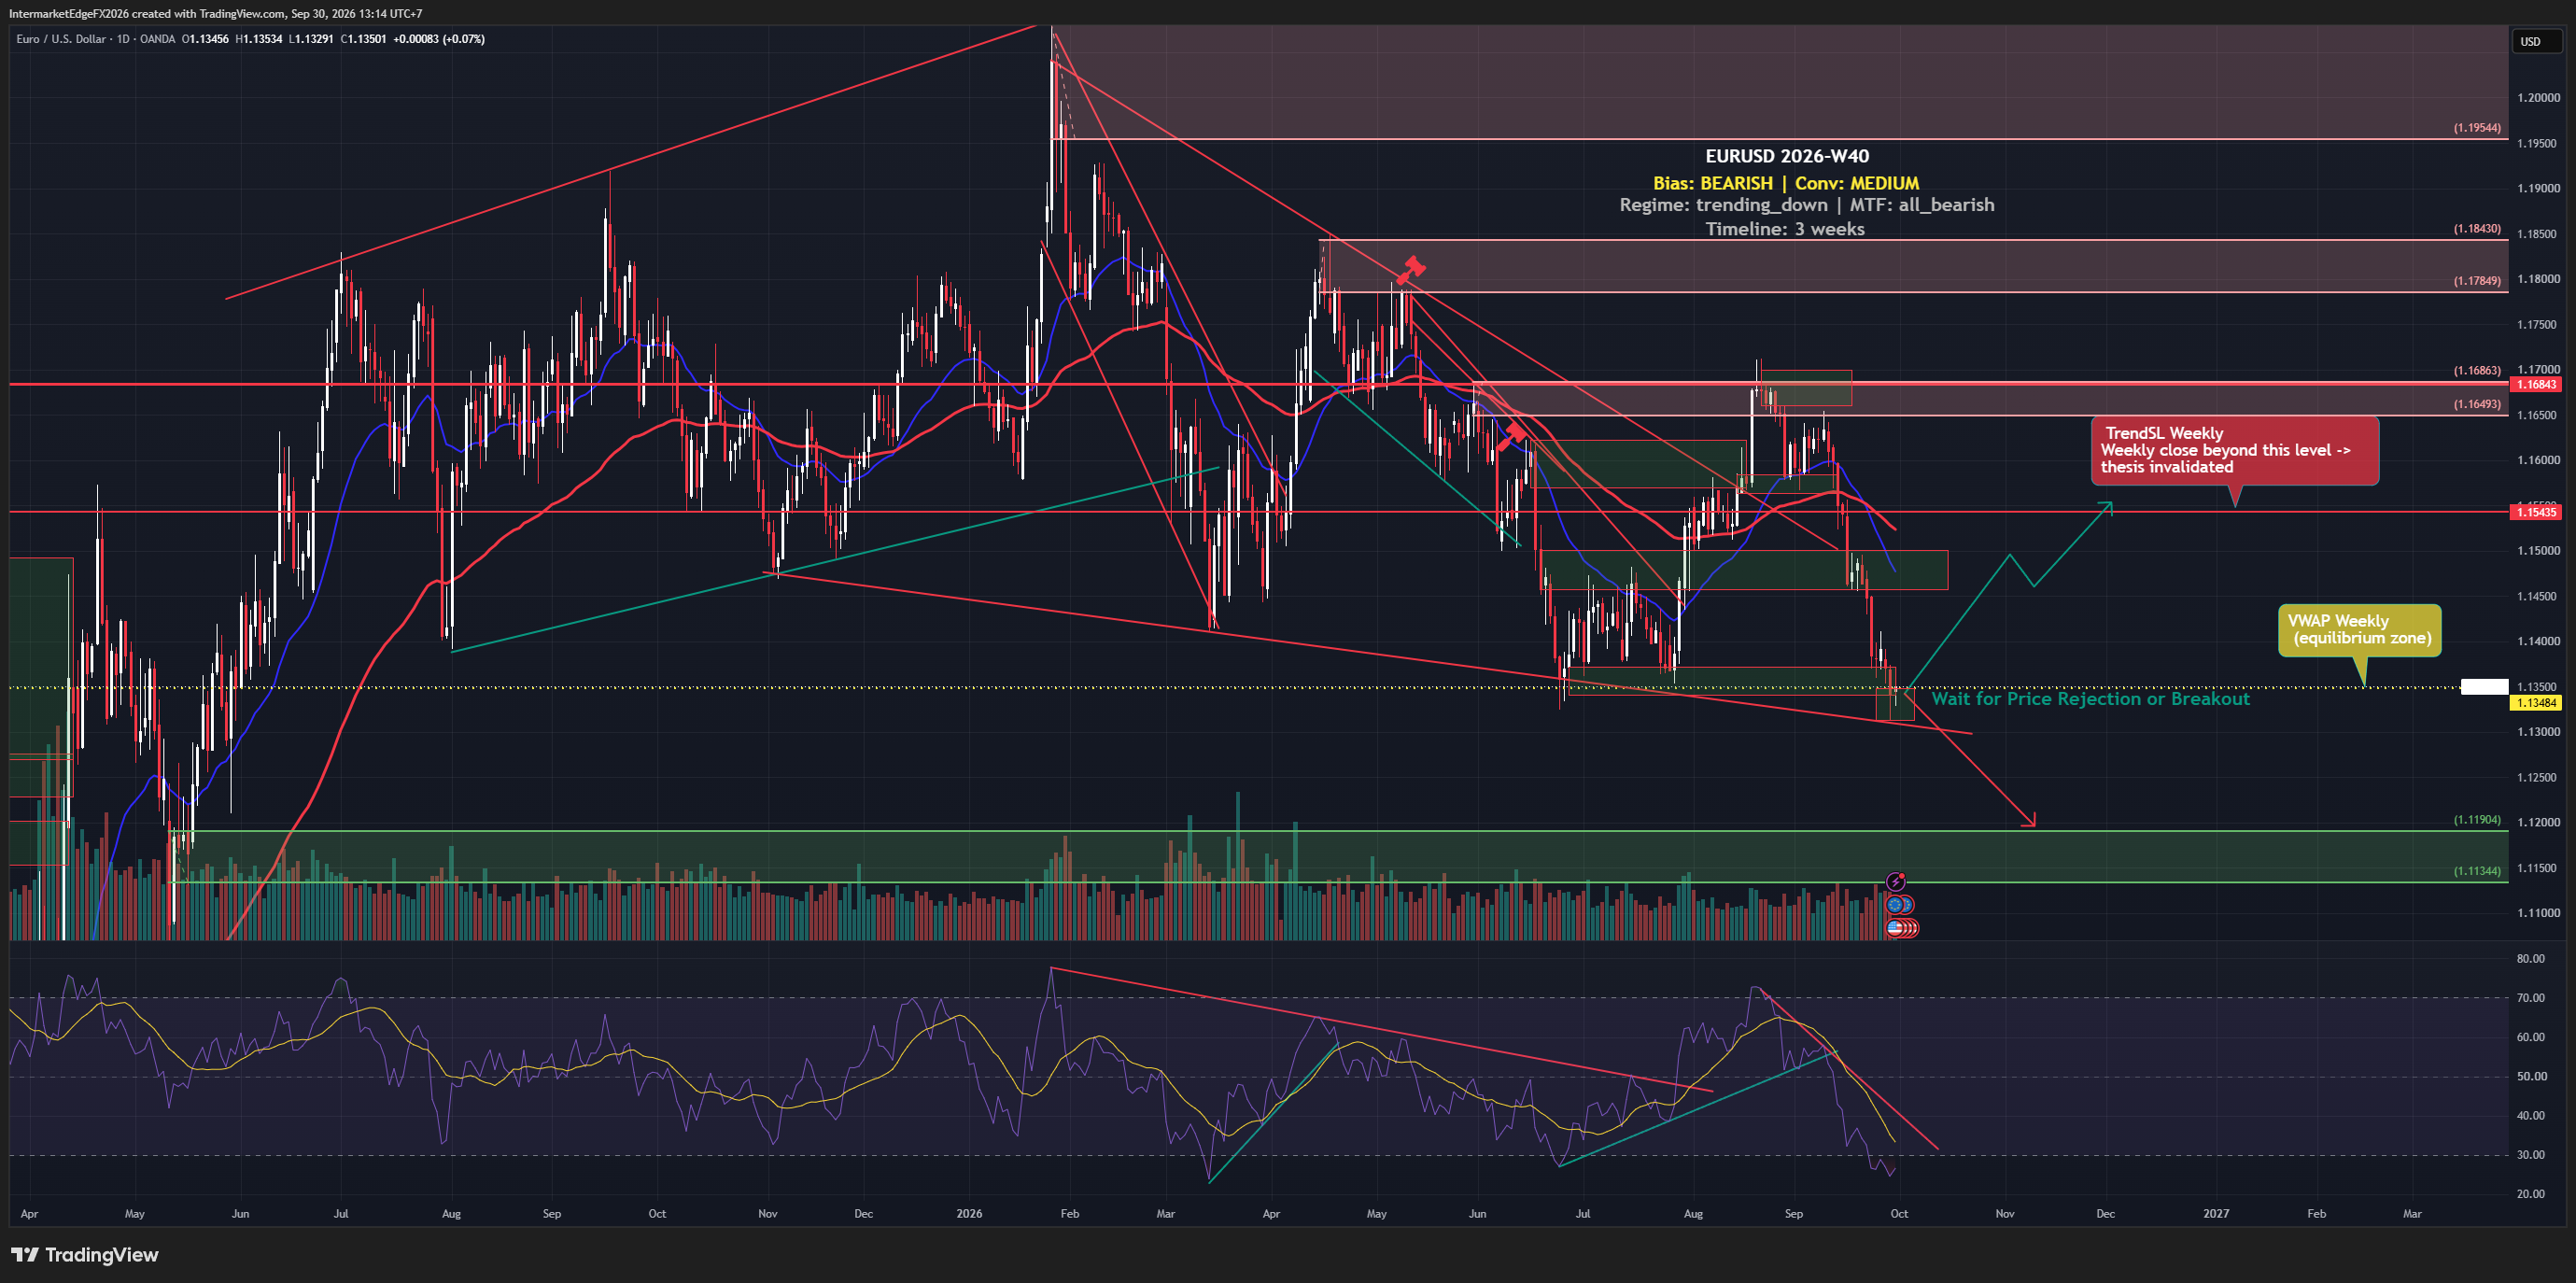
Task: Click the purple lightning news event icon
Action: (1895, 881)
